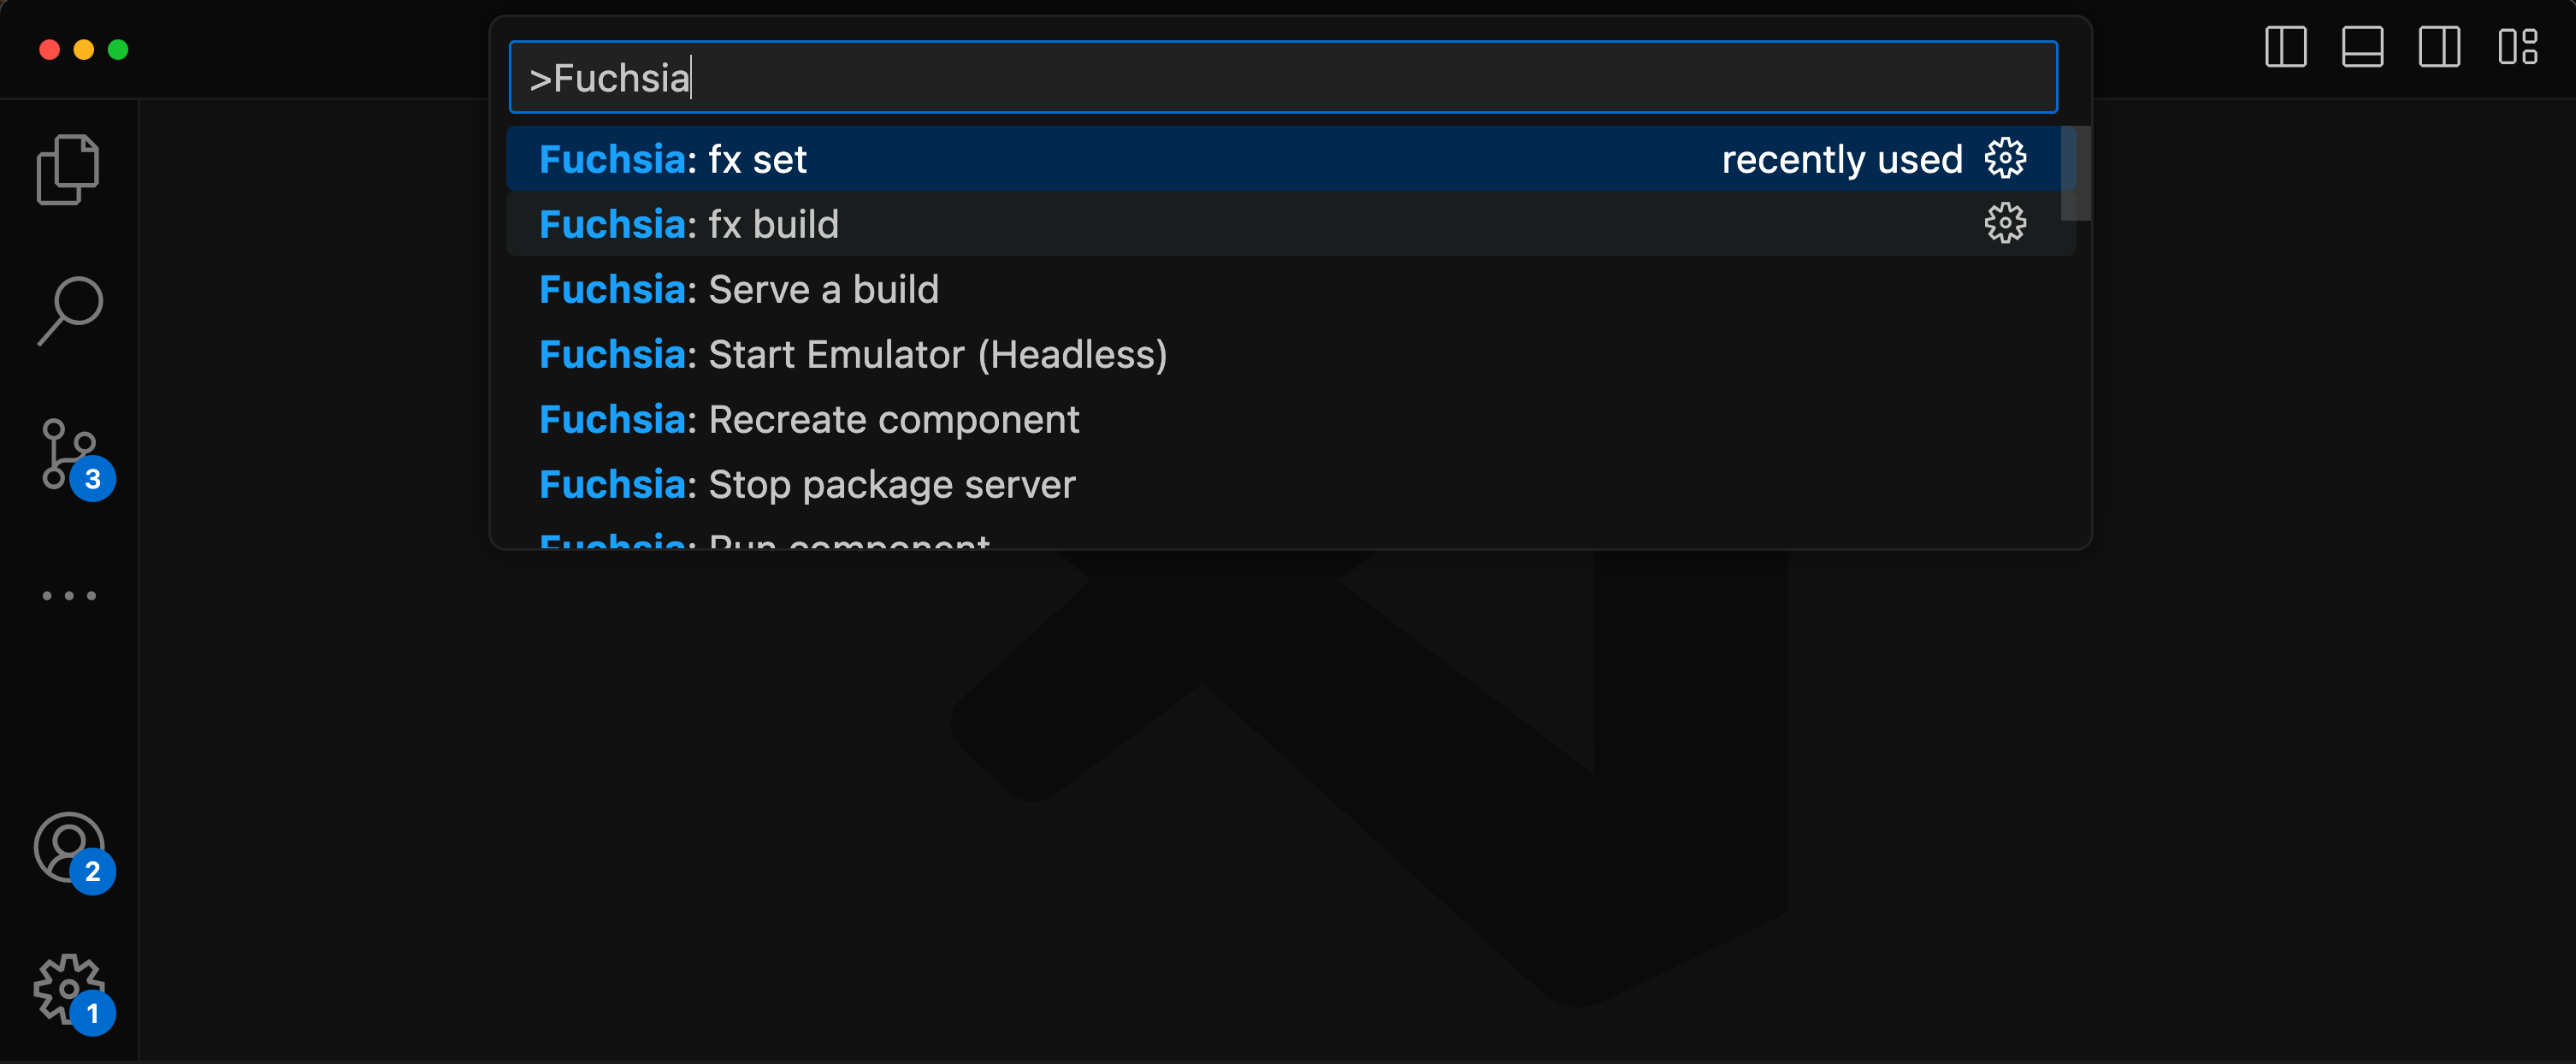The image size is (2576, 1064).
Task: Expand Additional Views with the ellipsis icon
Action: pyautogui.click(x=69, y=595)
